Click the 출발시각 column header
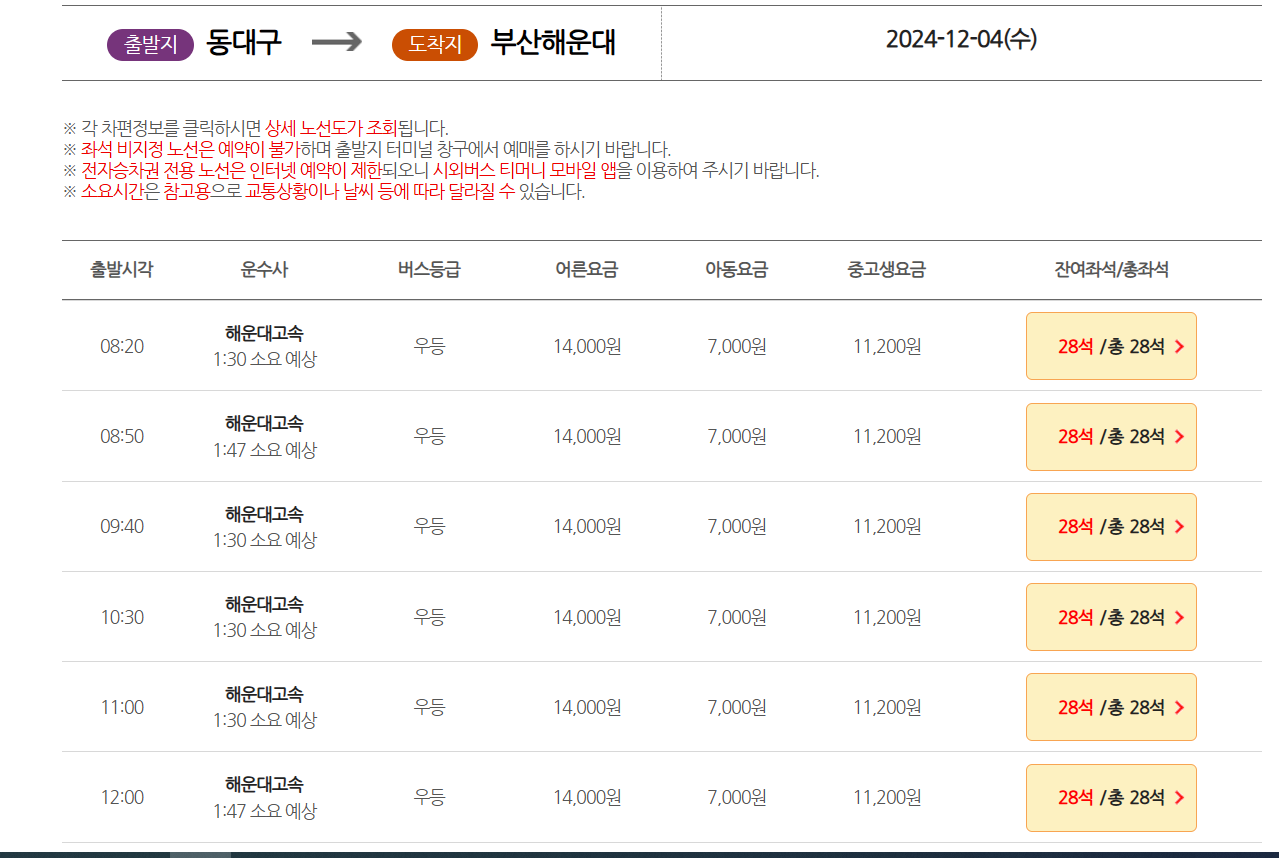The width and height of the screenshot is (1279, 858). tap(122, 269)
